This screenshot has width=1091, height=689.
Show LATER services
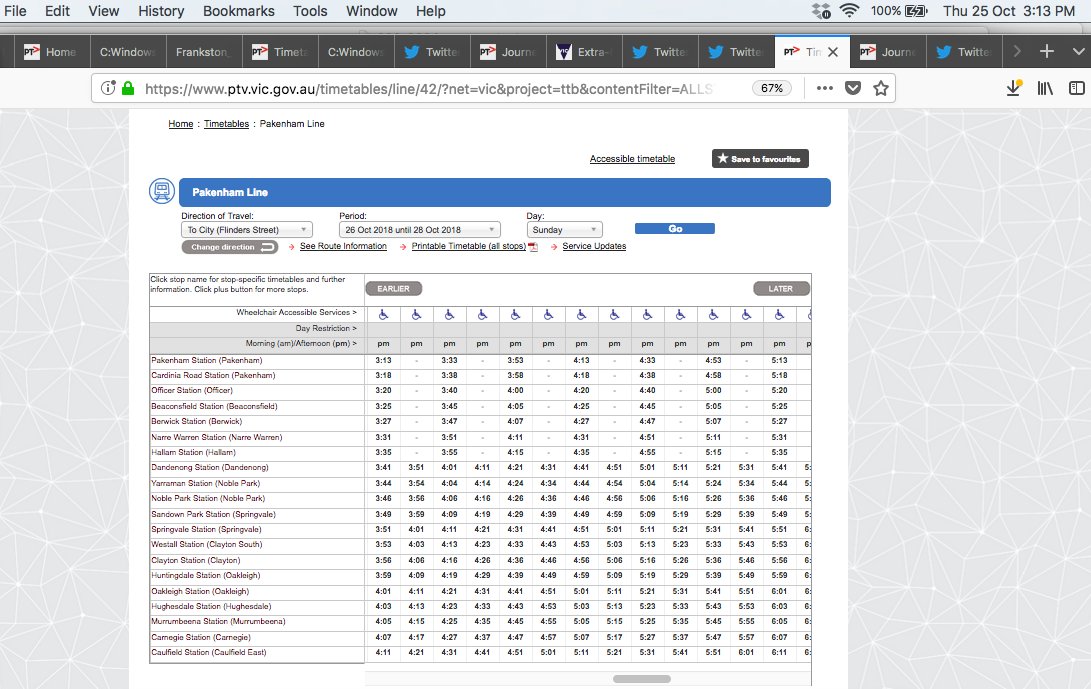(x=781, y=288)
